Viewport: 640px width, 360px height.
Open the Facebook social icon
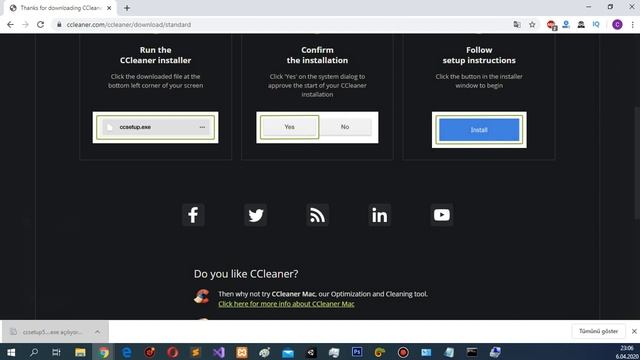193,215
